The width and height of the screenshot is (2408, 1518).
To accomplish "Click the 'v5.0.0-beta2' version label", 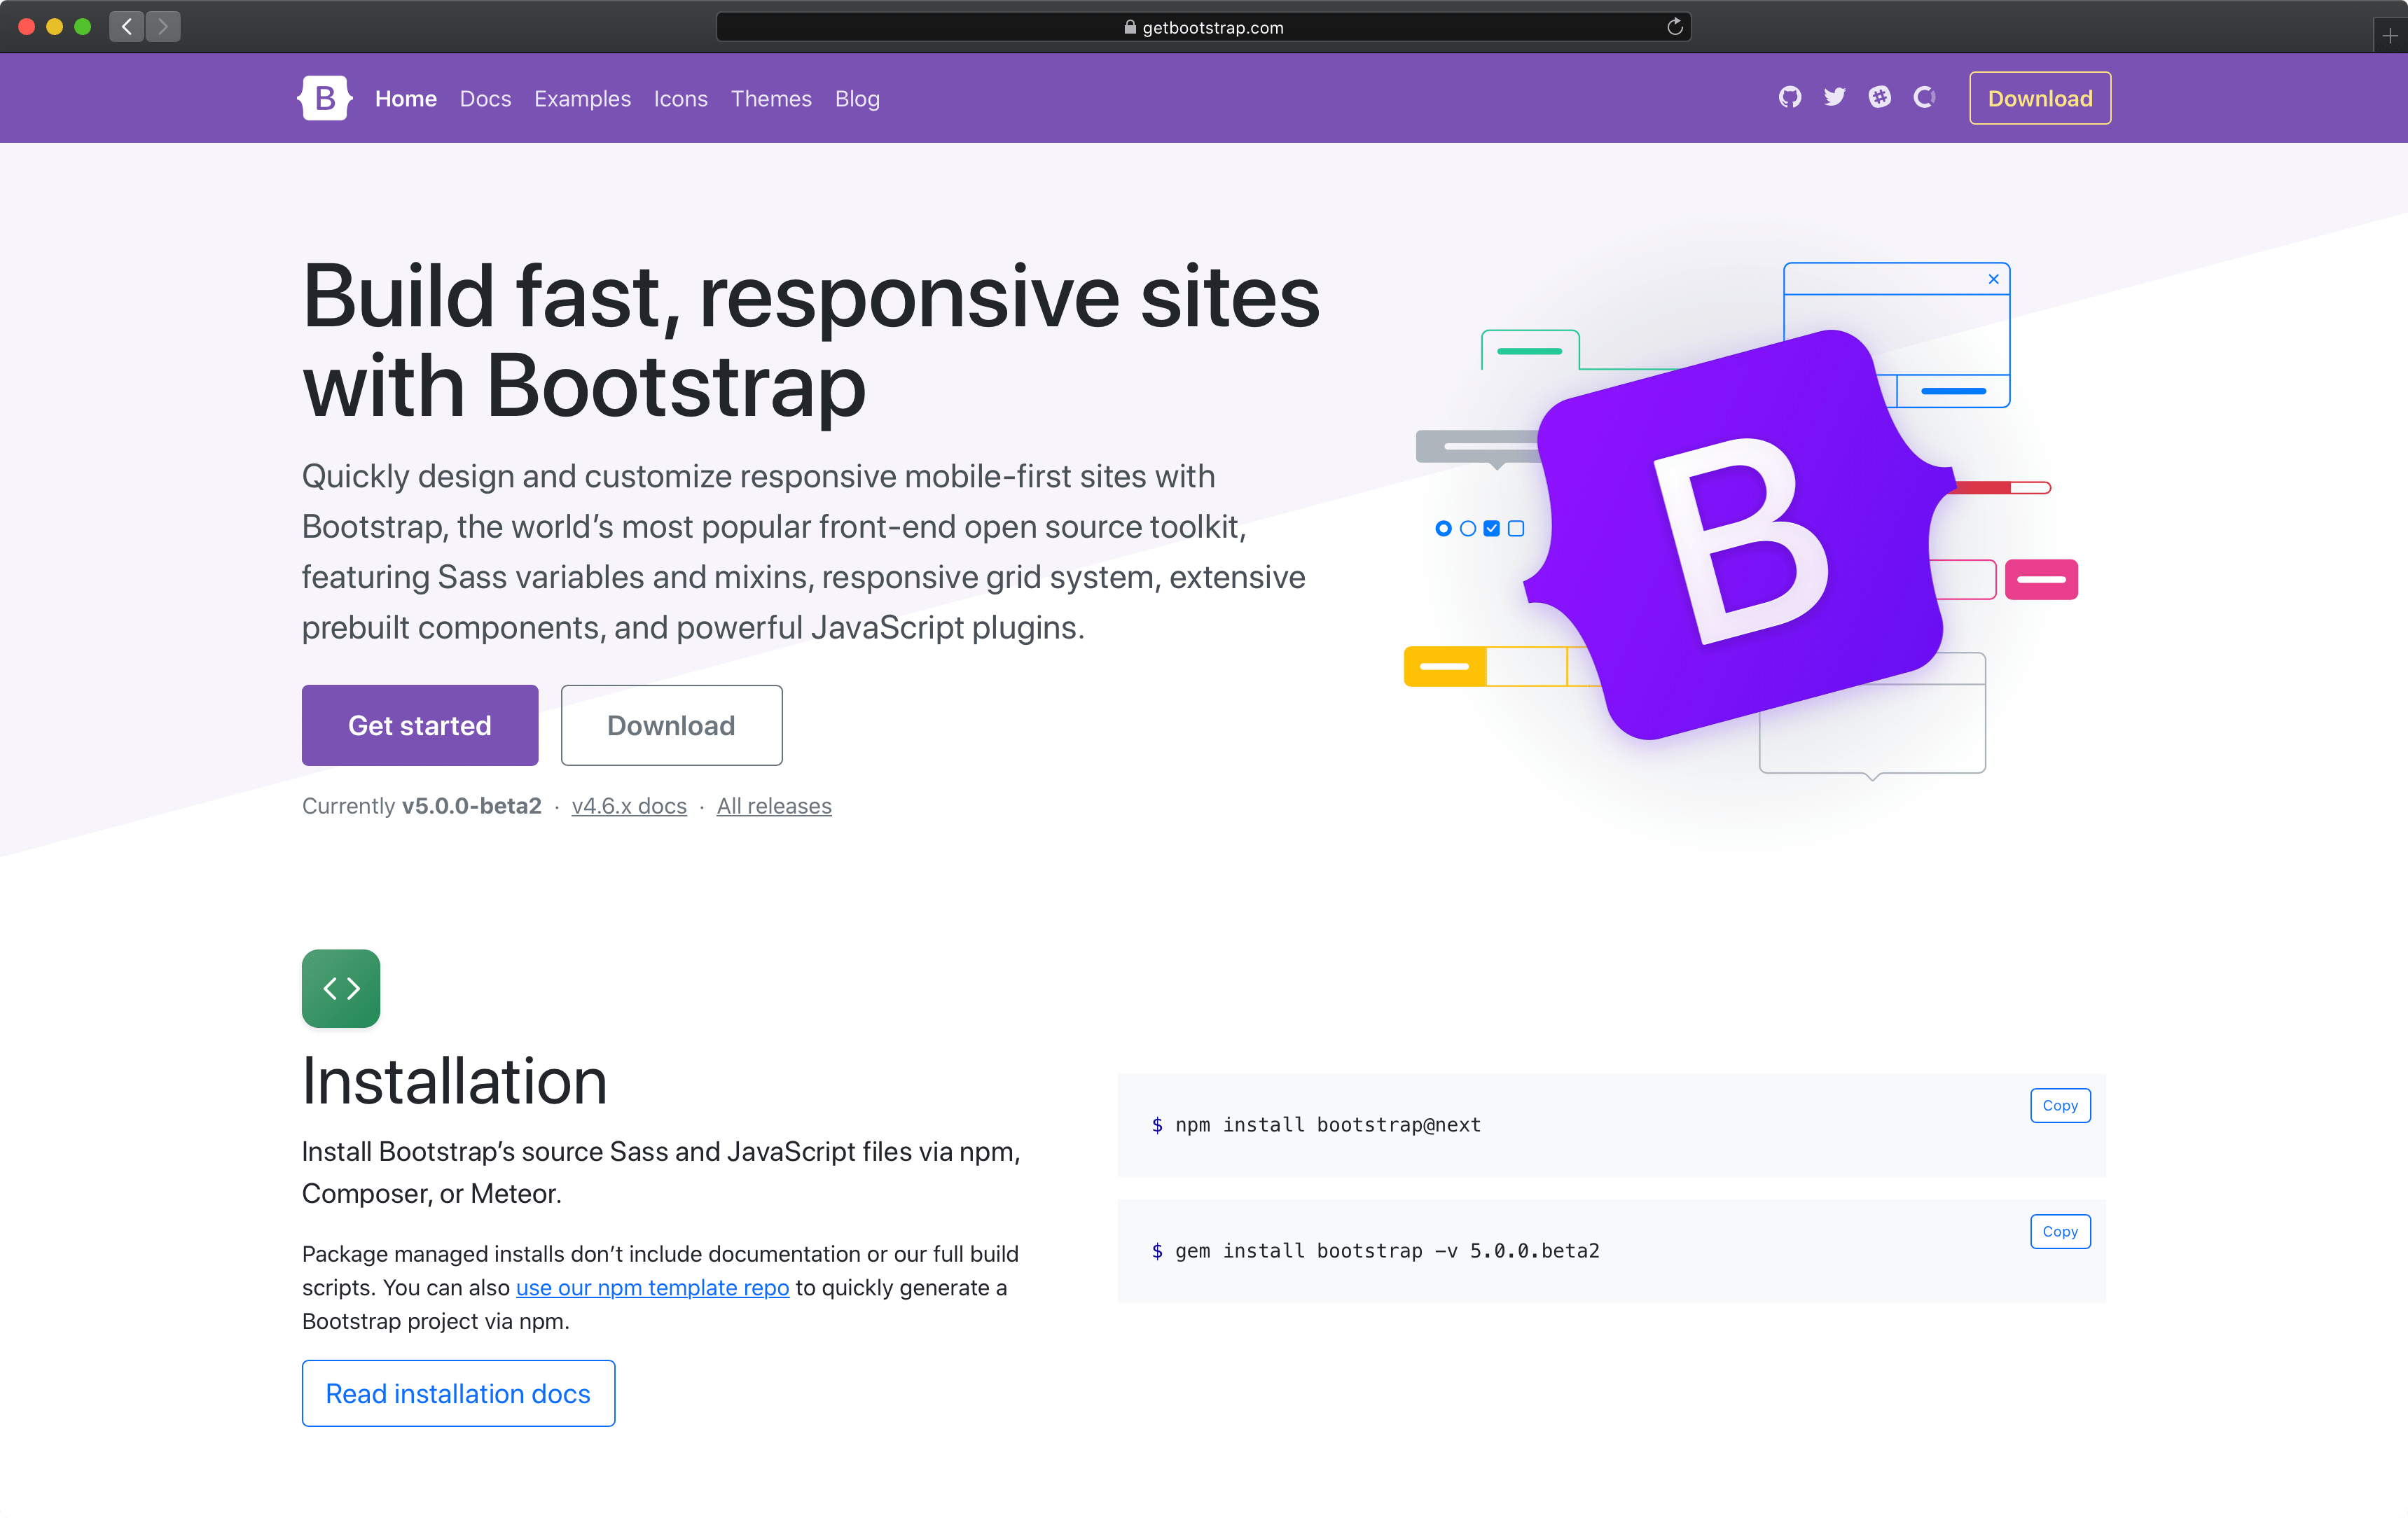I will click(474, 805).
